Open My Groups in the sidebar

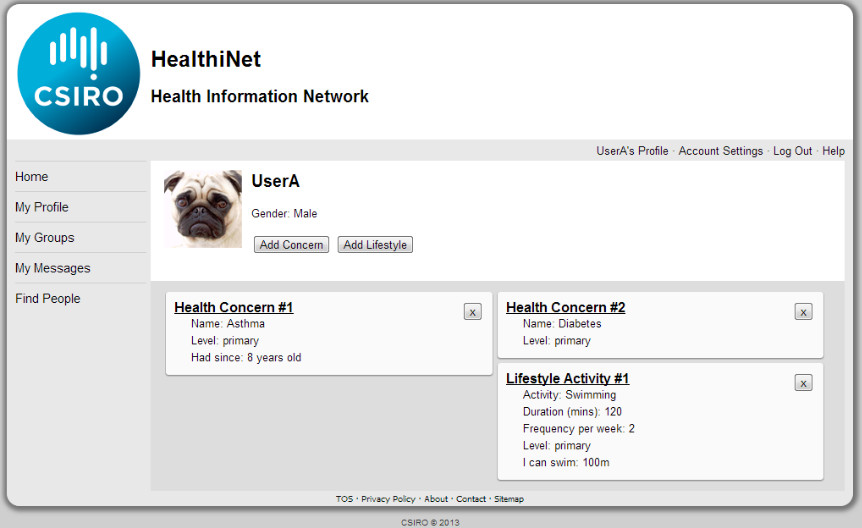pyautogui.click(x=45, y=238)
